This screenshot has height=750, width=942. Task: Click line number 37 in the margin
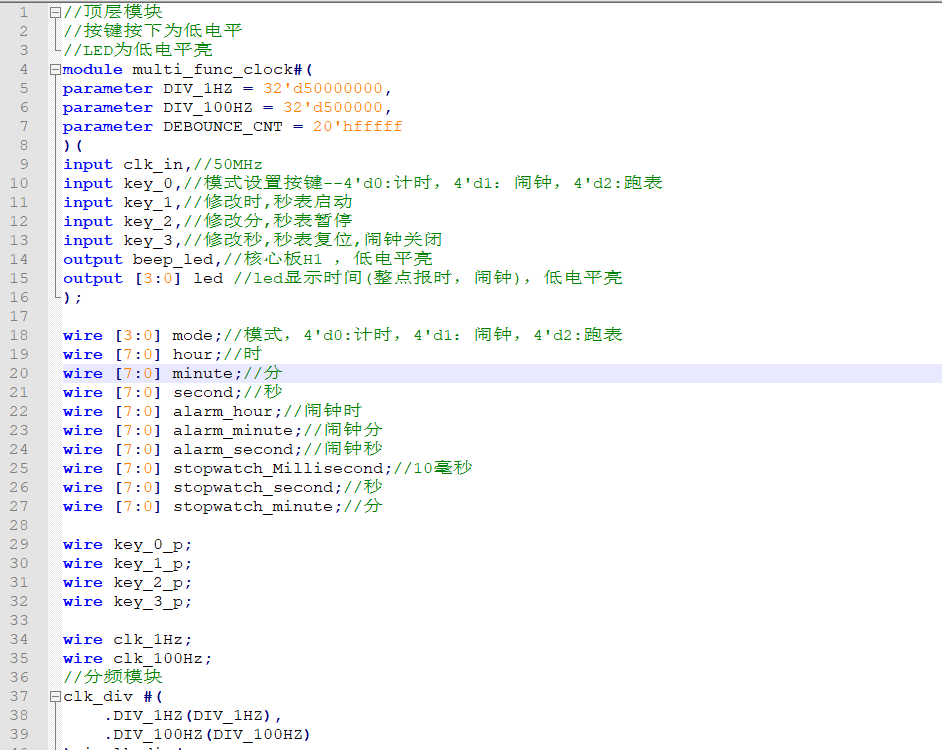(19, 697)
